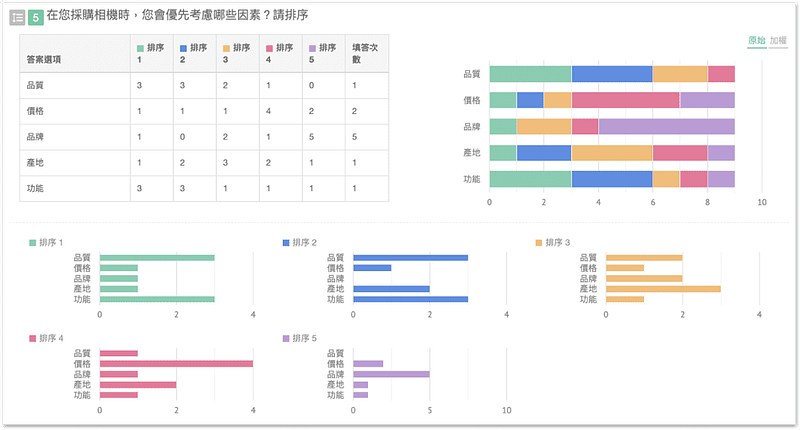The image size is (800, 430).
Task: Click the 功能 bar in the 排序 1 chart
Action: point(157,299)
